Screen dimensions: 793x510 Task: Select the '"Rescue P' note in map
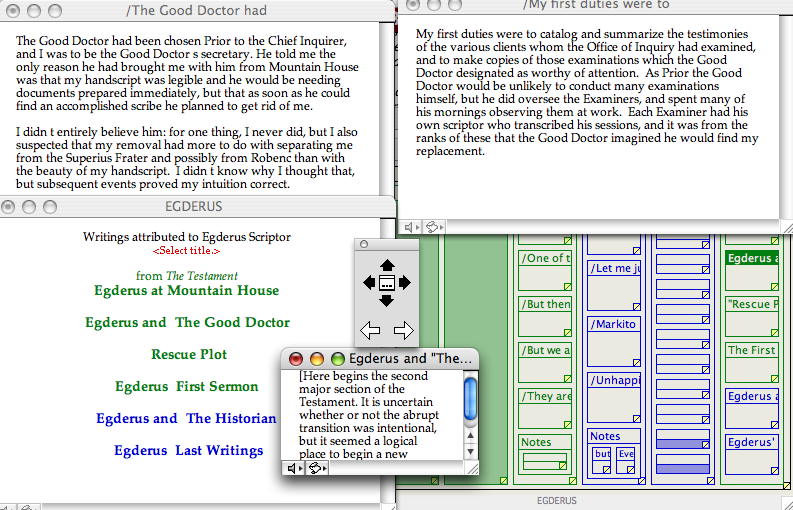tap(752, 317)
